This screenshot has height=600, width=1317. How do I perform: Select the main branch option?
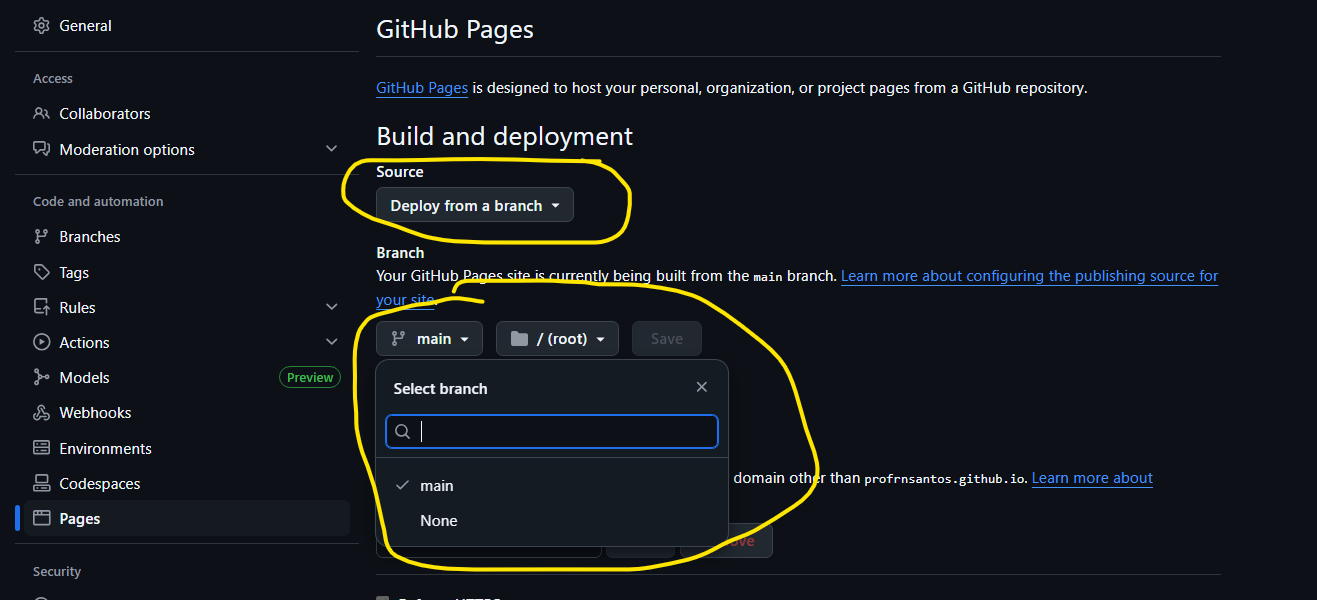point(437,486)
